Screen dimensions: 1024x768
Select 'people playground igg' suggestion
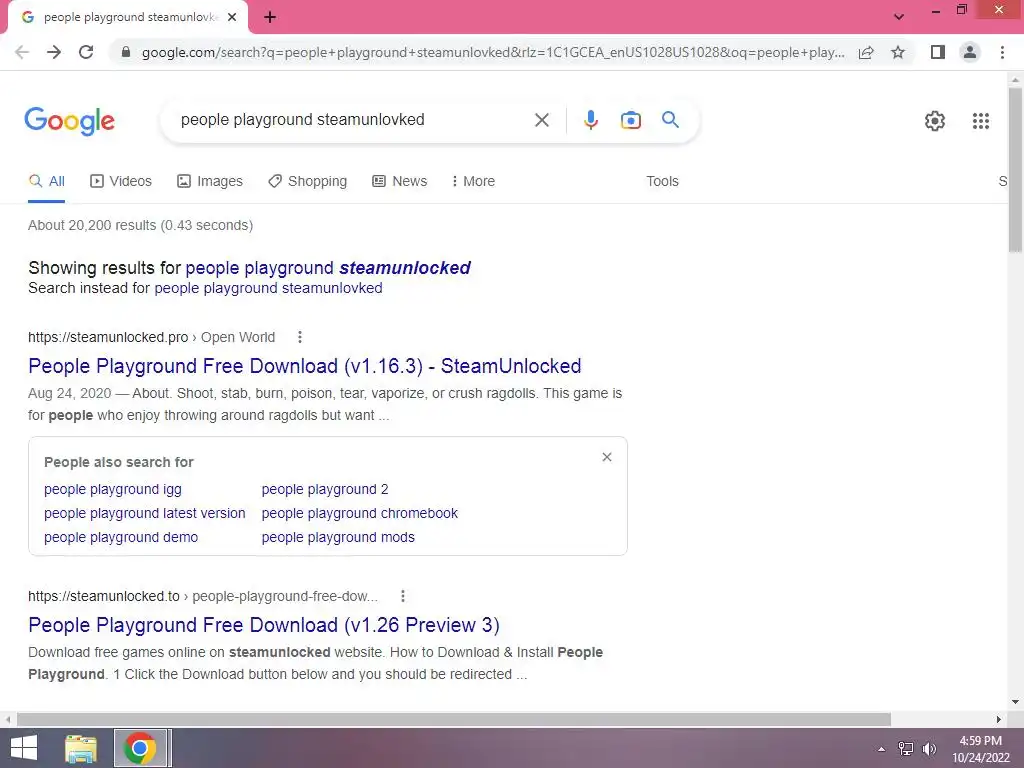pyautogui.click(x=113, y=489)
